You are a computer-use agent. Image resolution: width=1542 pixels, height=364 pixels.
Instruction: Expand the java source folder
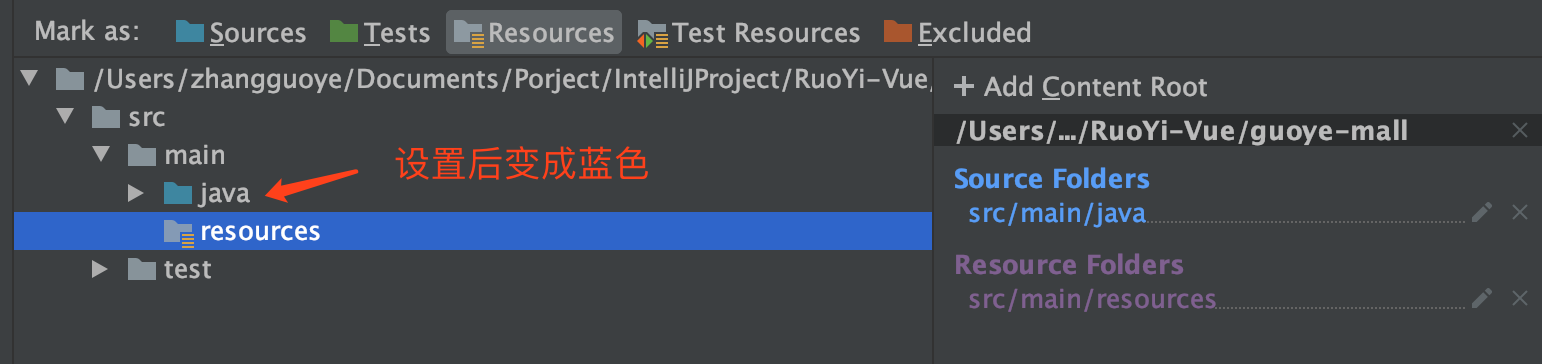point(137,193)
